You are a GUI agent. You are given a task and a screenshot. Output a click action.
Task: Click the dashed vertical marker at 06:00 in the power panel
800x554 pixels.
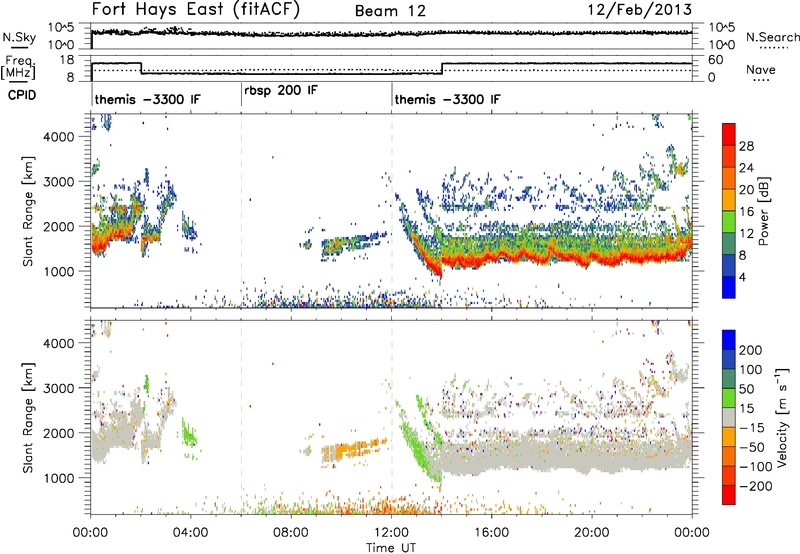click(241, 211)
